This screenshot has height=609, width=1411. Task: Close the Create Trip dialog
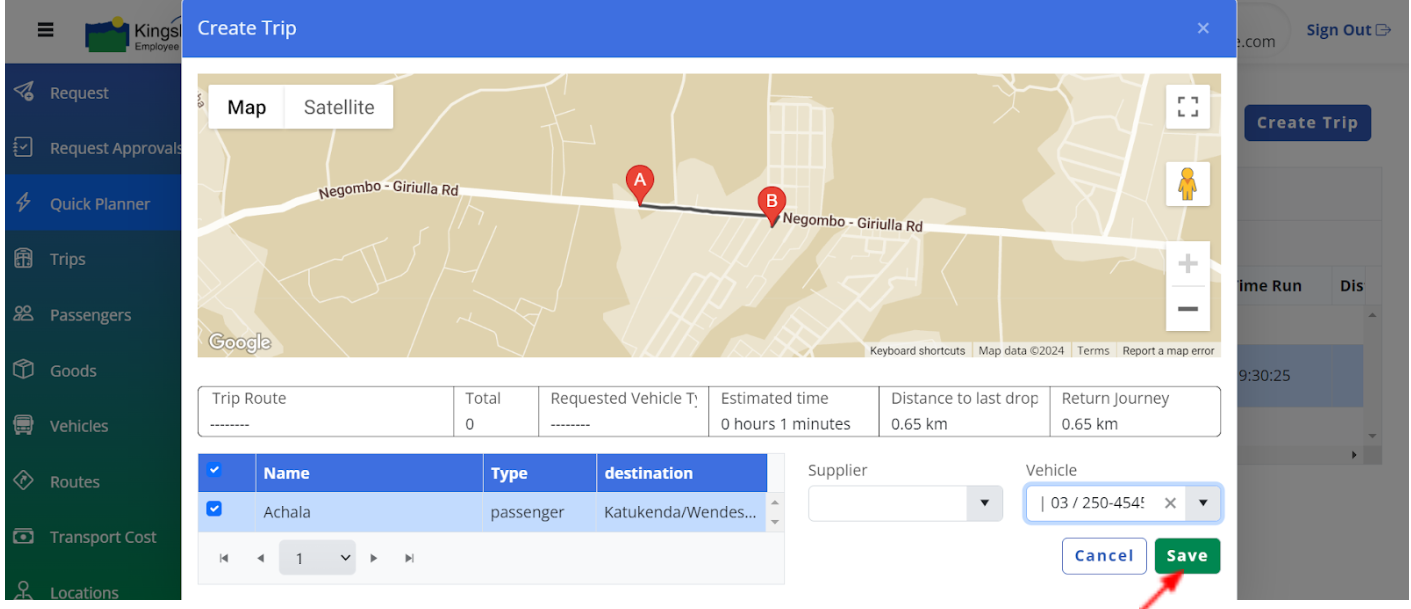1203,28
